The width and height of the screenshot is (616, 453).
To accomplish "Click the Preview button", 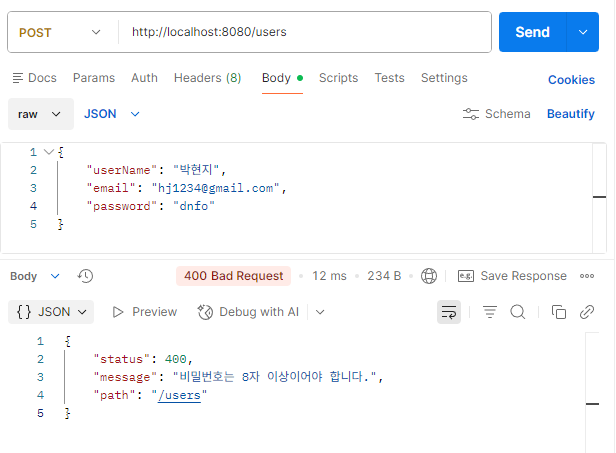I will (x=145, y=312).
